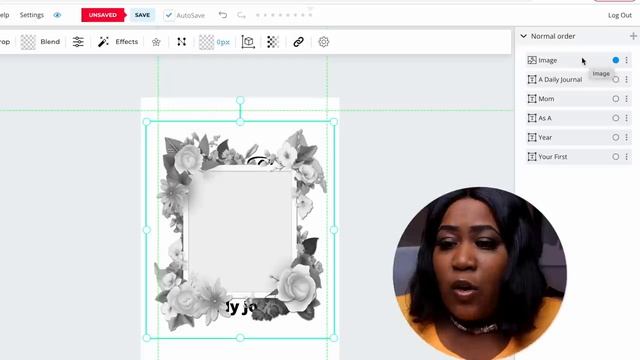640x360 pixels.
Task: Click the top-left selection corner handle
Action: point(147,122)
